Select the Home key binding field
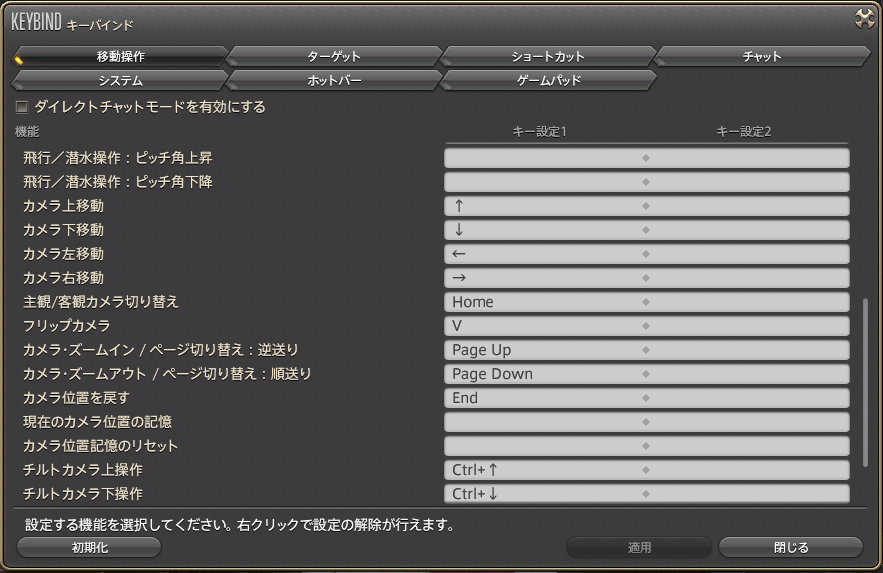 point(545,302)
